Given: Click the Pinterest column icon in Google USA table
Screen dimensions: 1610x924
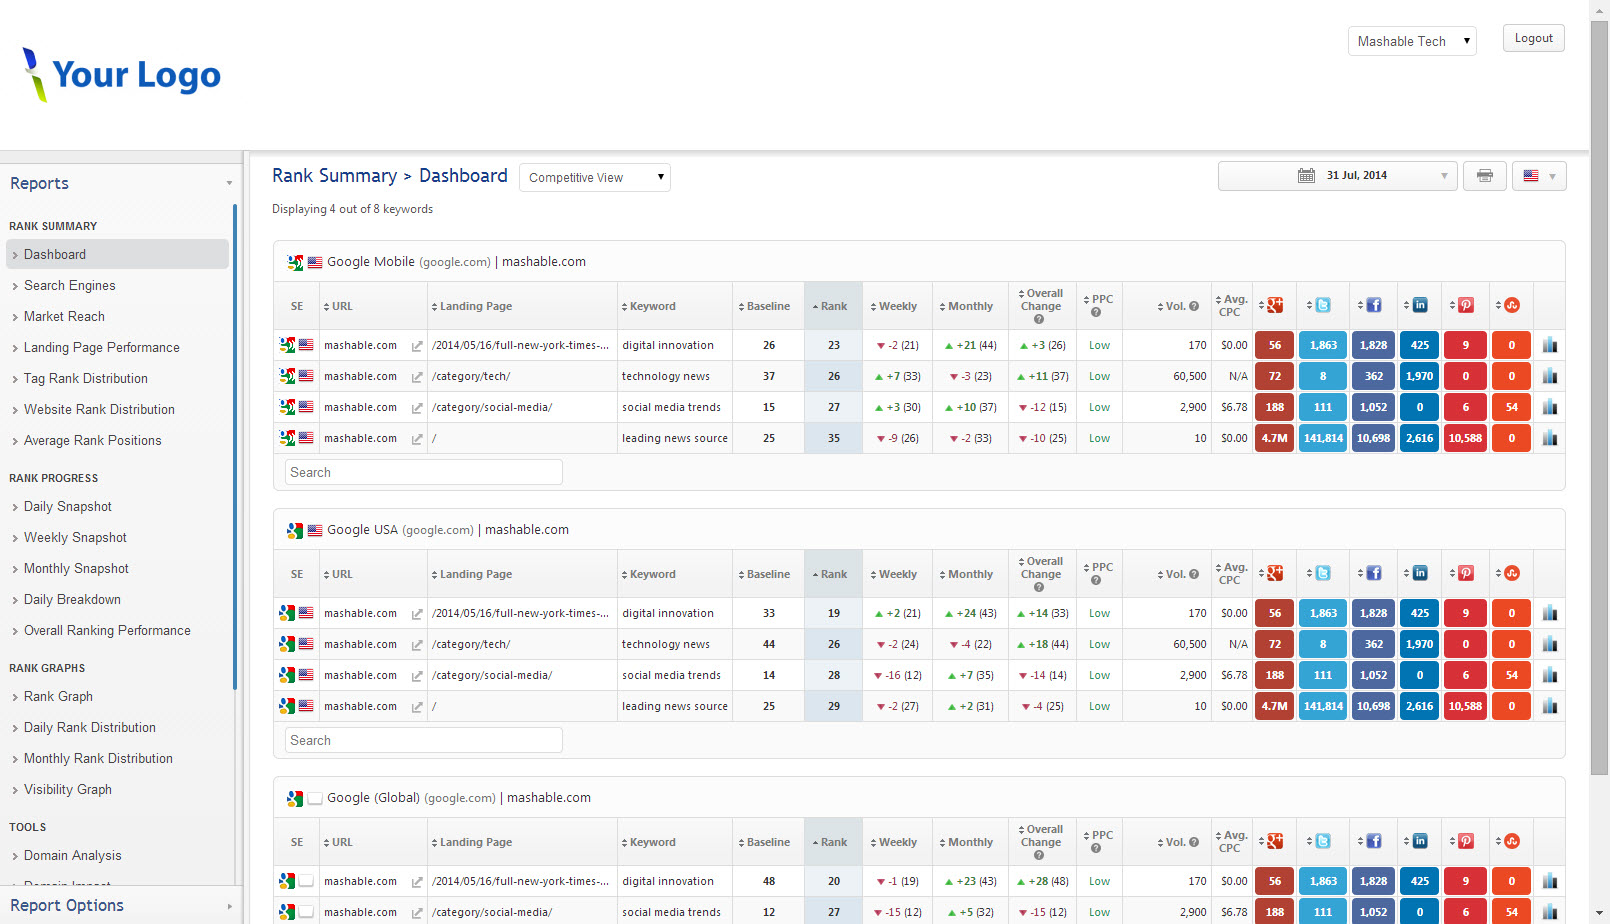Looking at the screenshot, I should [1466, 574].
